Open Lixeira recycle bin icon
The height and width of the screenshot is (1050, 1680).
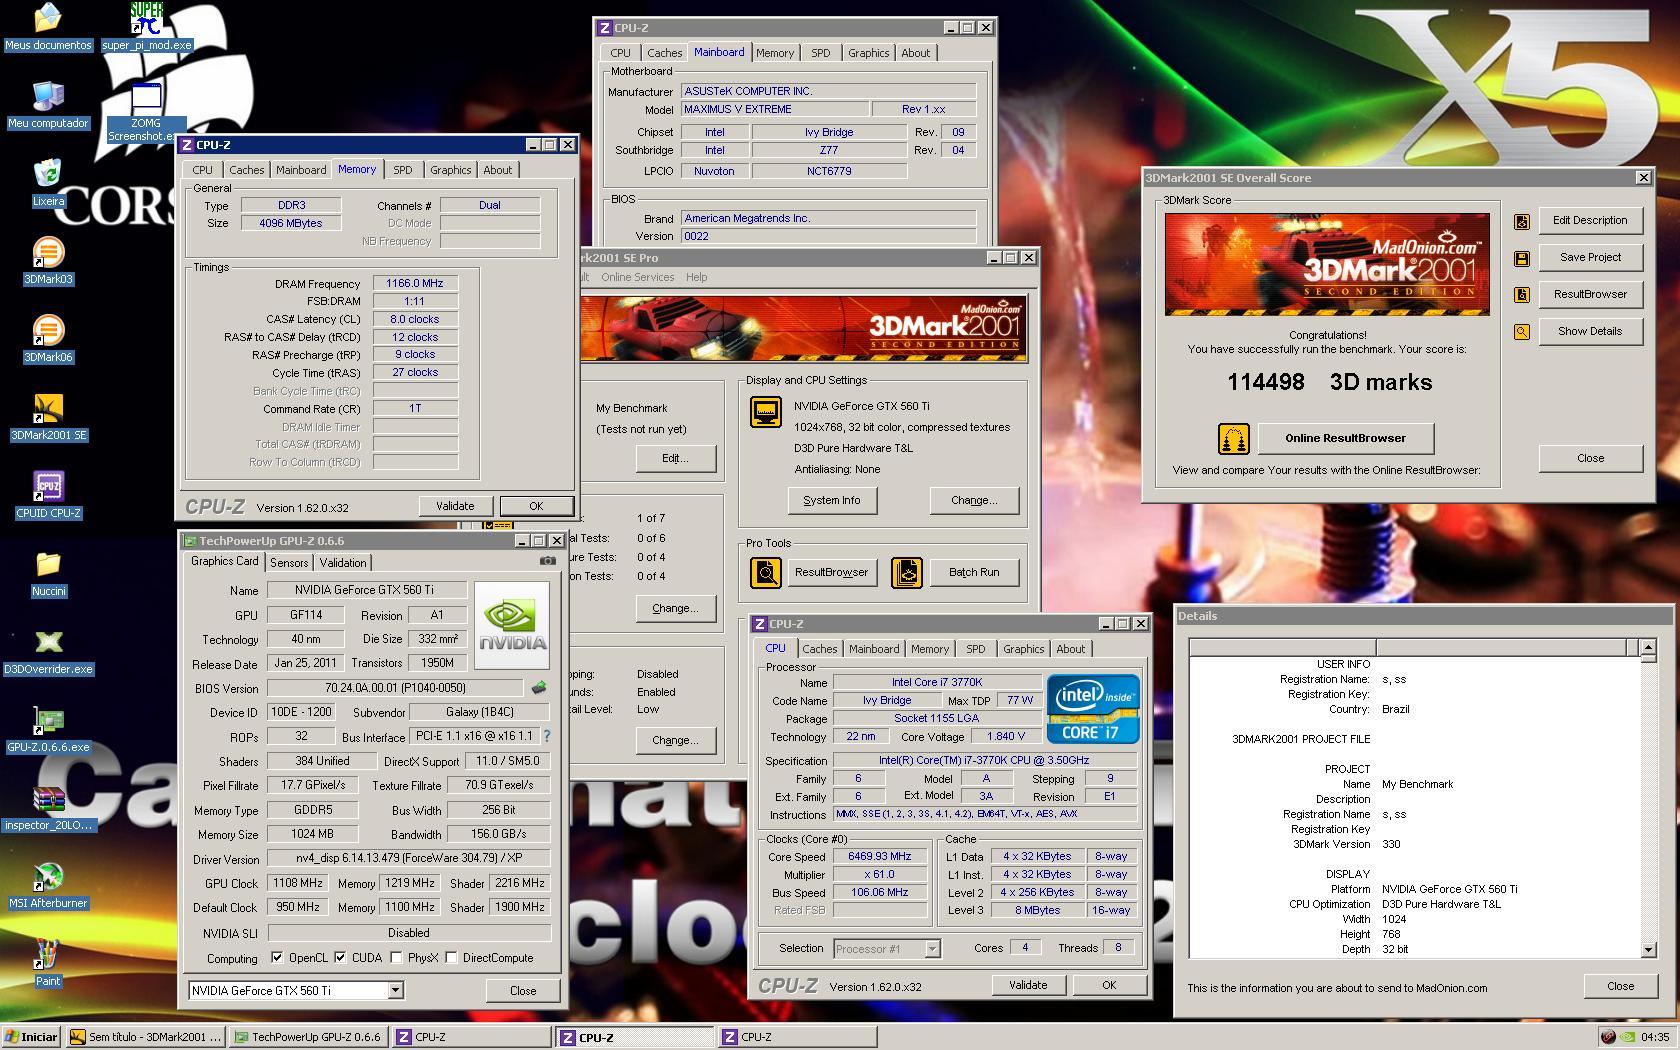coord(48,183)
